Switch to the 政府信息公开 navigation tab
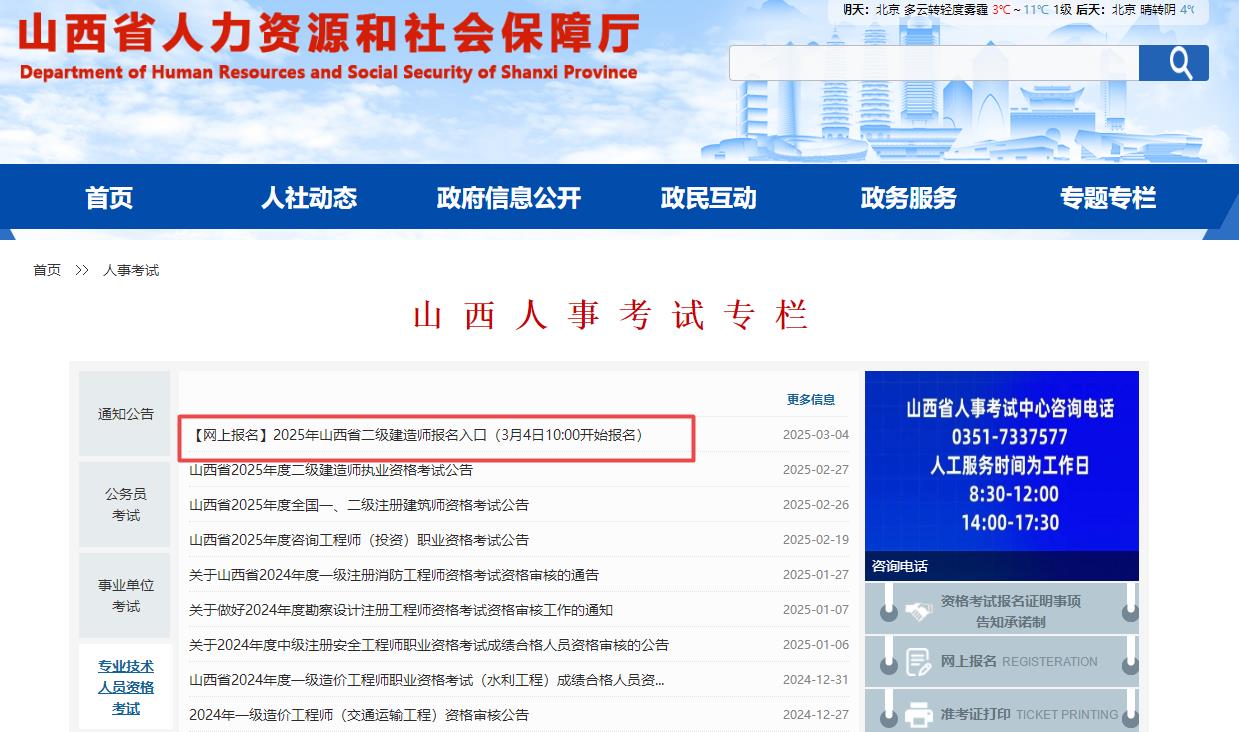The width and height of the screenshot is (1239, 732). click(508, 198)
